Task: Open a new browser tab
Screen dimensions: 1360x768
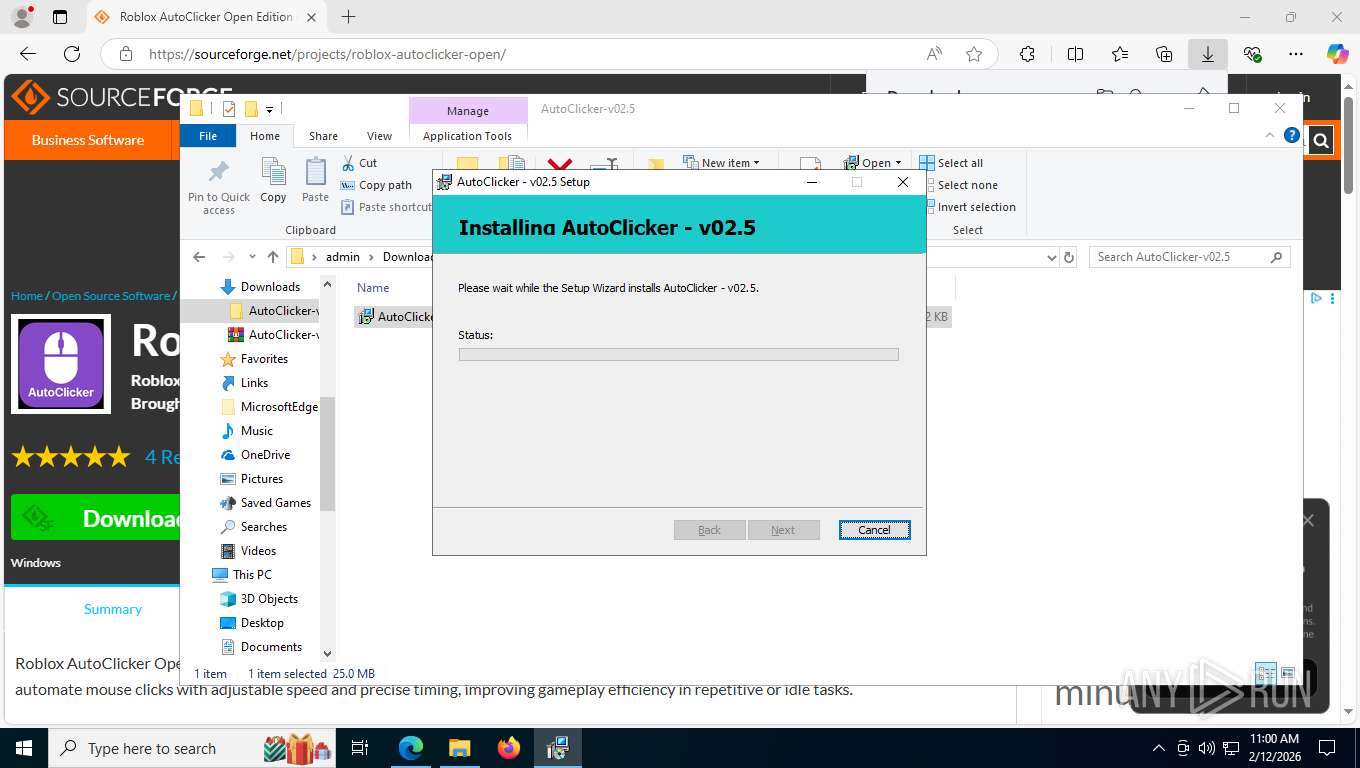Action: pyautogui.click(x=348, y=17)
